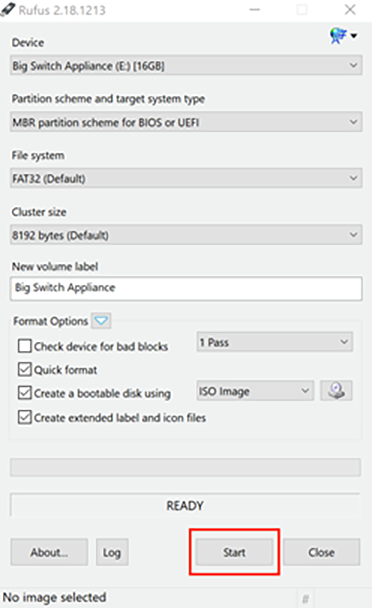
Task: Uncheck the Quick format checkbox
Action: (x=25, y=370)
